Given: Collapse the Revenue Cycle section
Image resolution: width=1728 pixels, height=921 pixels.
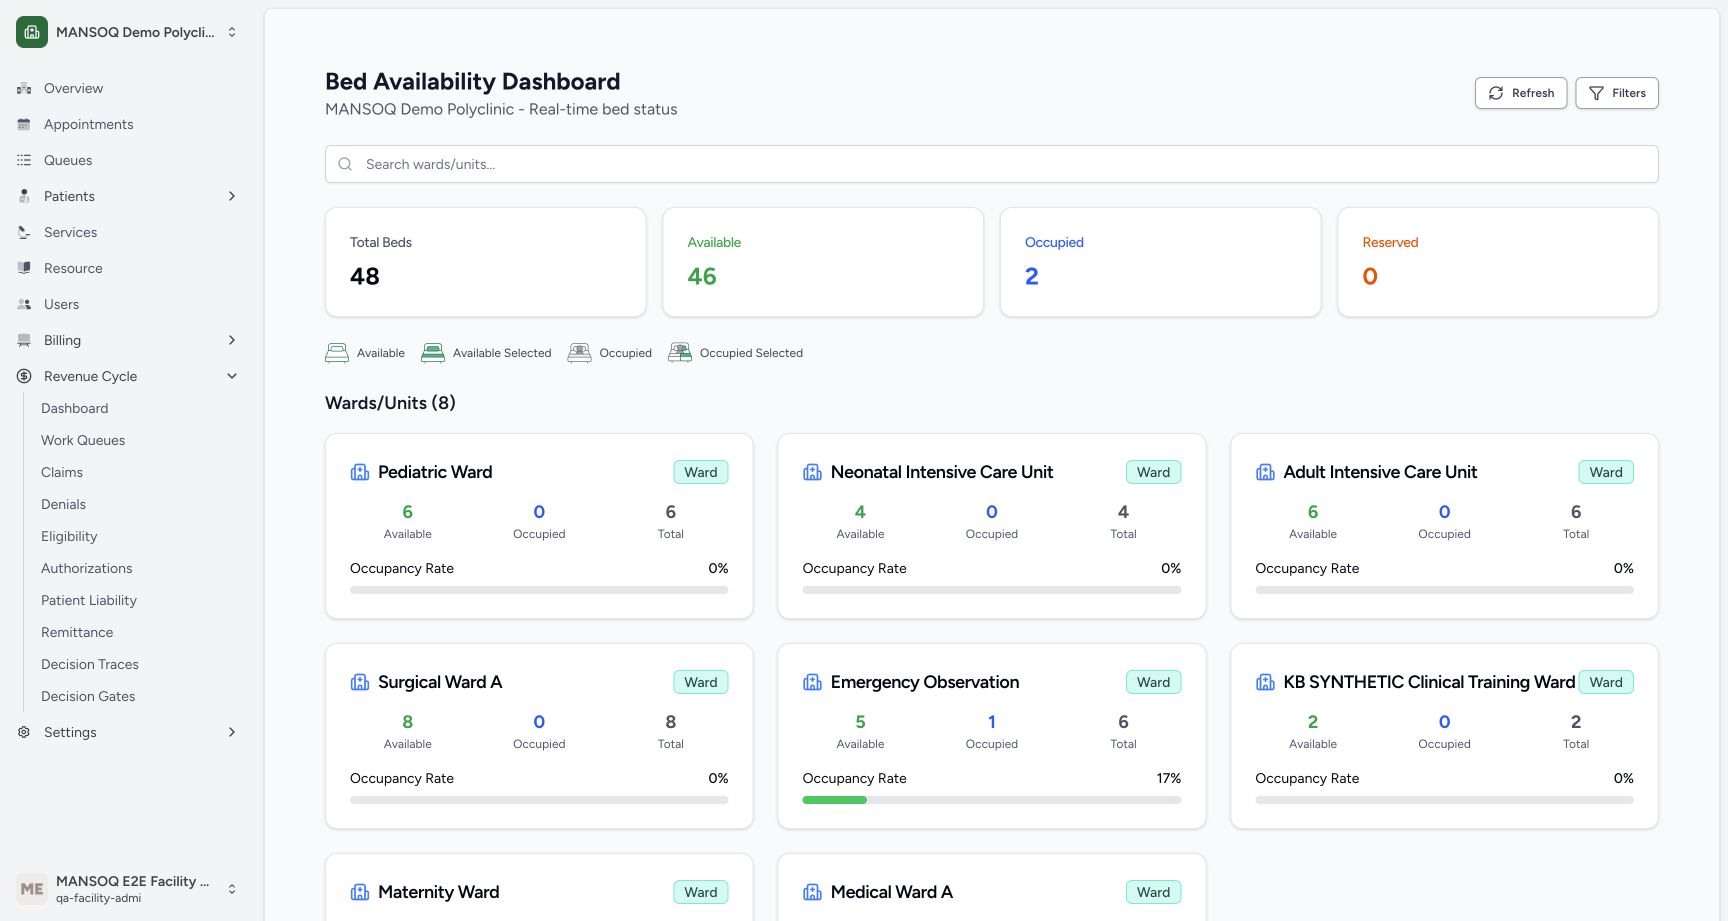Looking at the screenshot, I should pyautogui.click(x=232, y=376).
